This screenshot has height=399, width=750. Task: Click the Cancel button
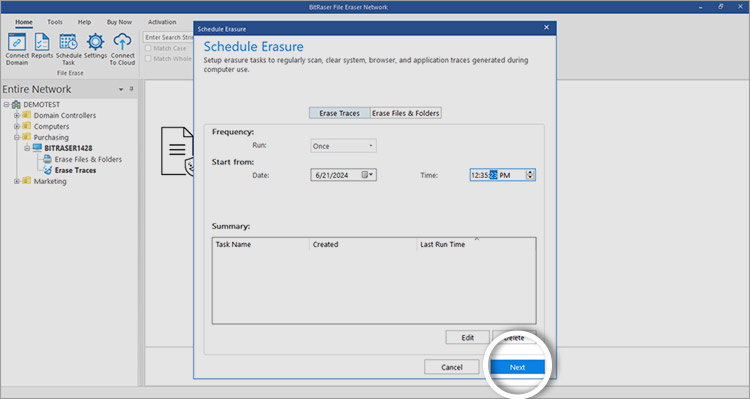tap(452, 367)
